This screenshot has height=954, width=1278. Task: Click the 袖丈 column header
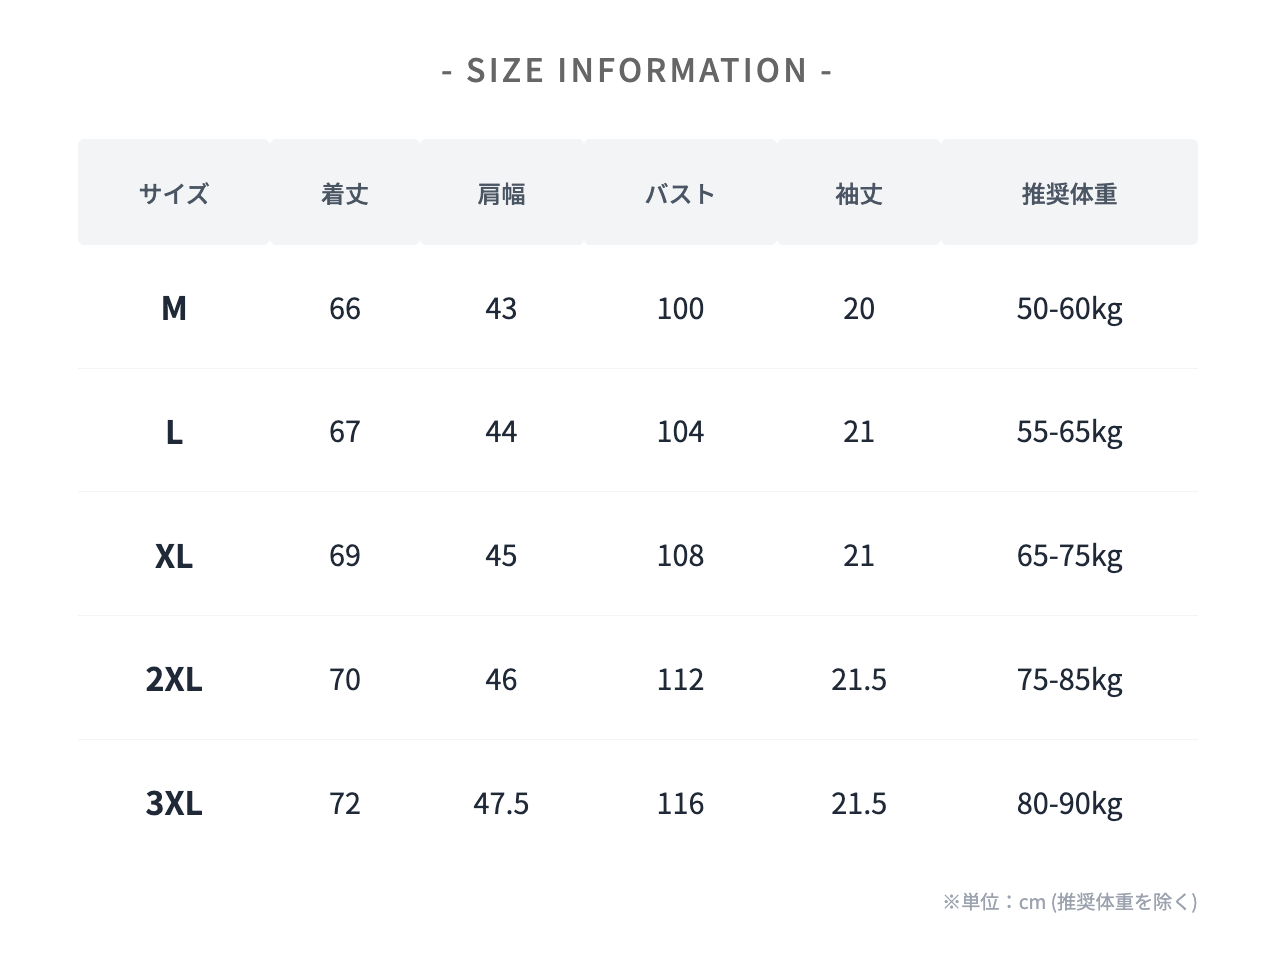[859, 193]
